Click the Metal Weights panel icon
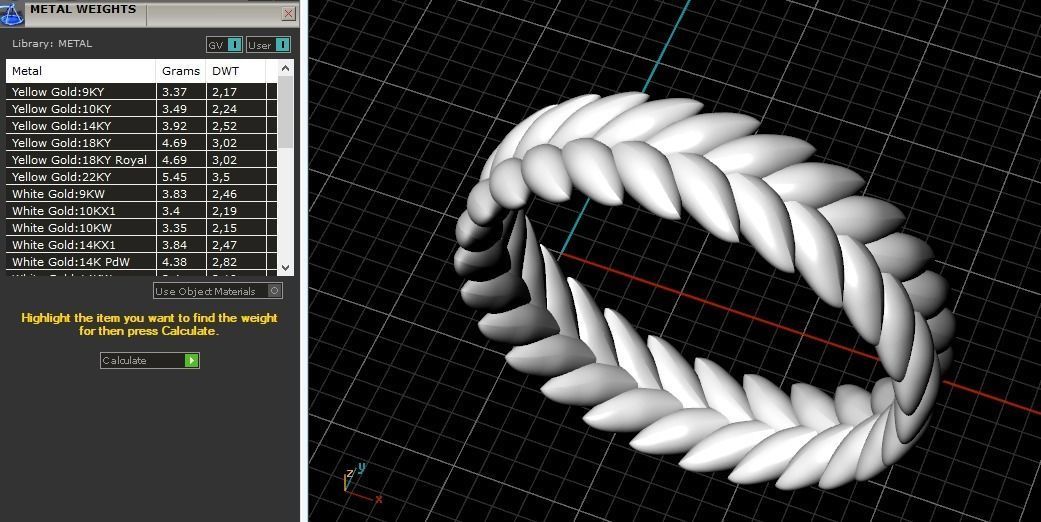Viewport: 1041px width, 522px height. [x=11, y=13]
